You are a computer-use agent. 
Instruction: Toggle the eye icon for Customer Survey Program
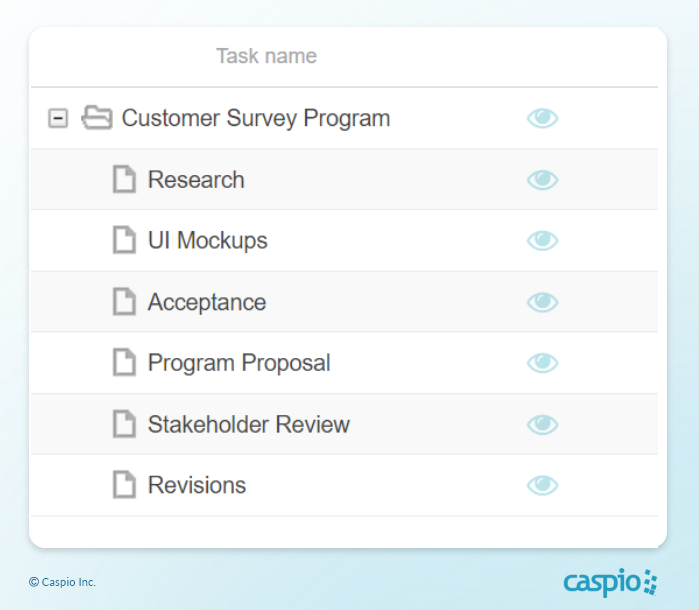coord(542,119)
